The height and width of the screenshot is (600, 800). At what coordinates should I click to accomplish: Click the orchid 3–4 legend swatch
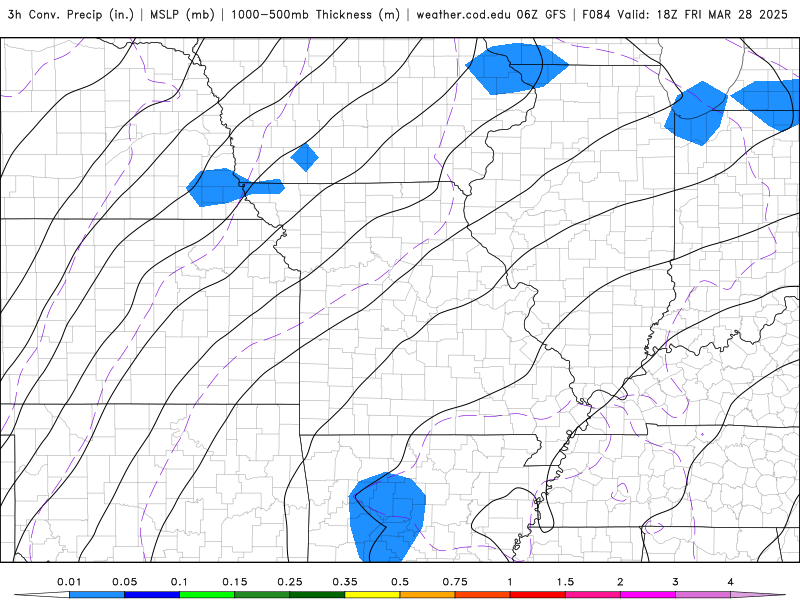(x=703, y=595)
